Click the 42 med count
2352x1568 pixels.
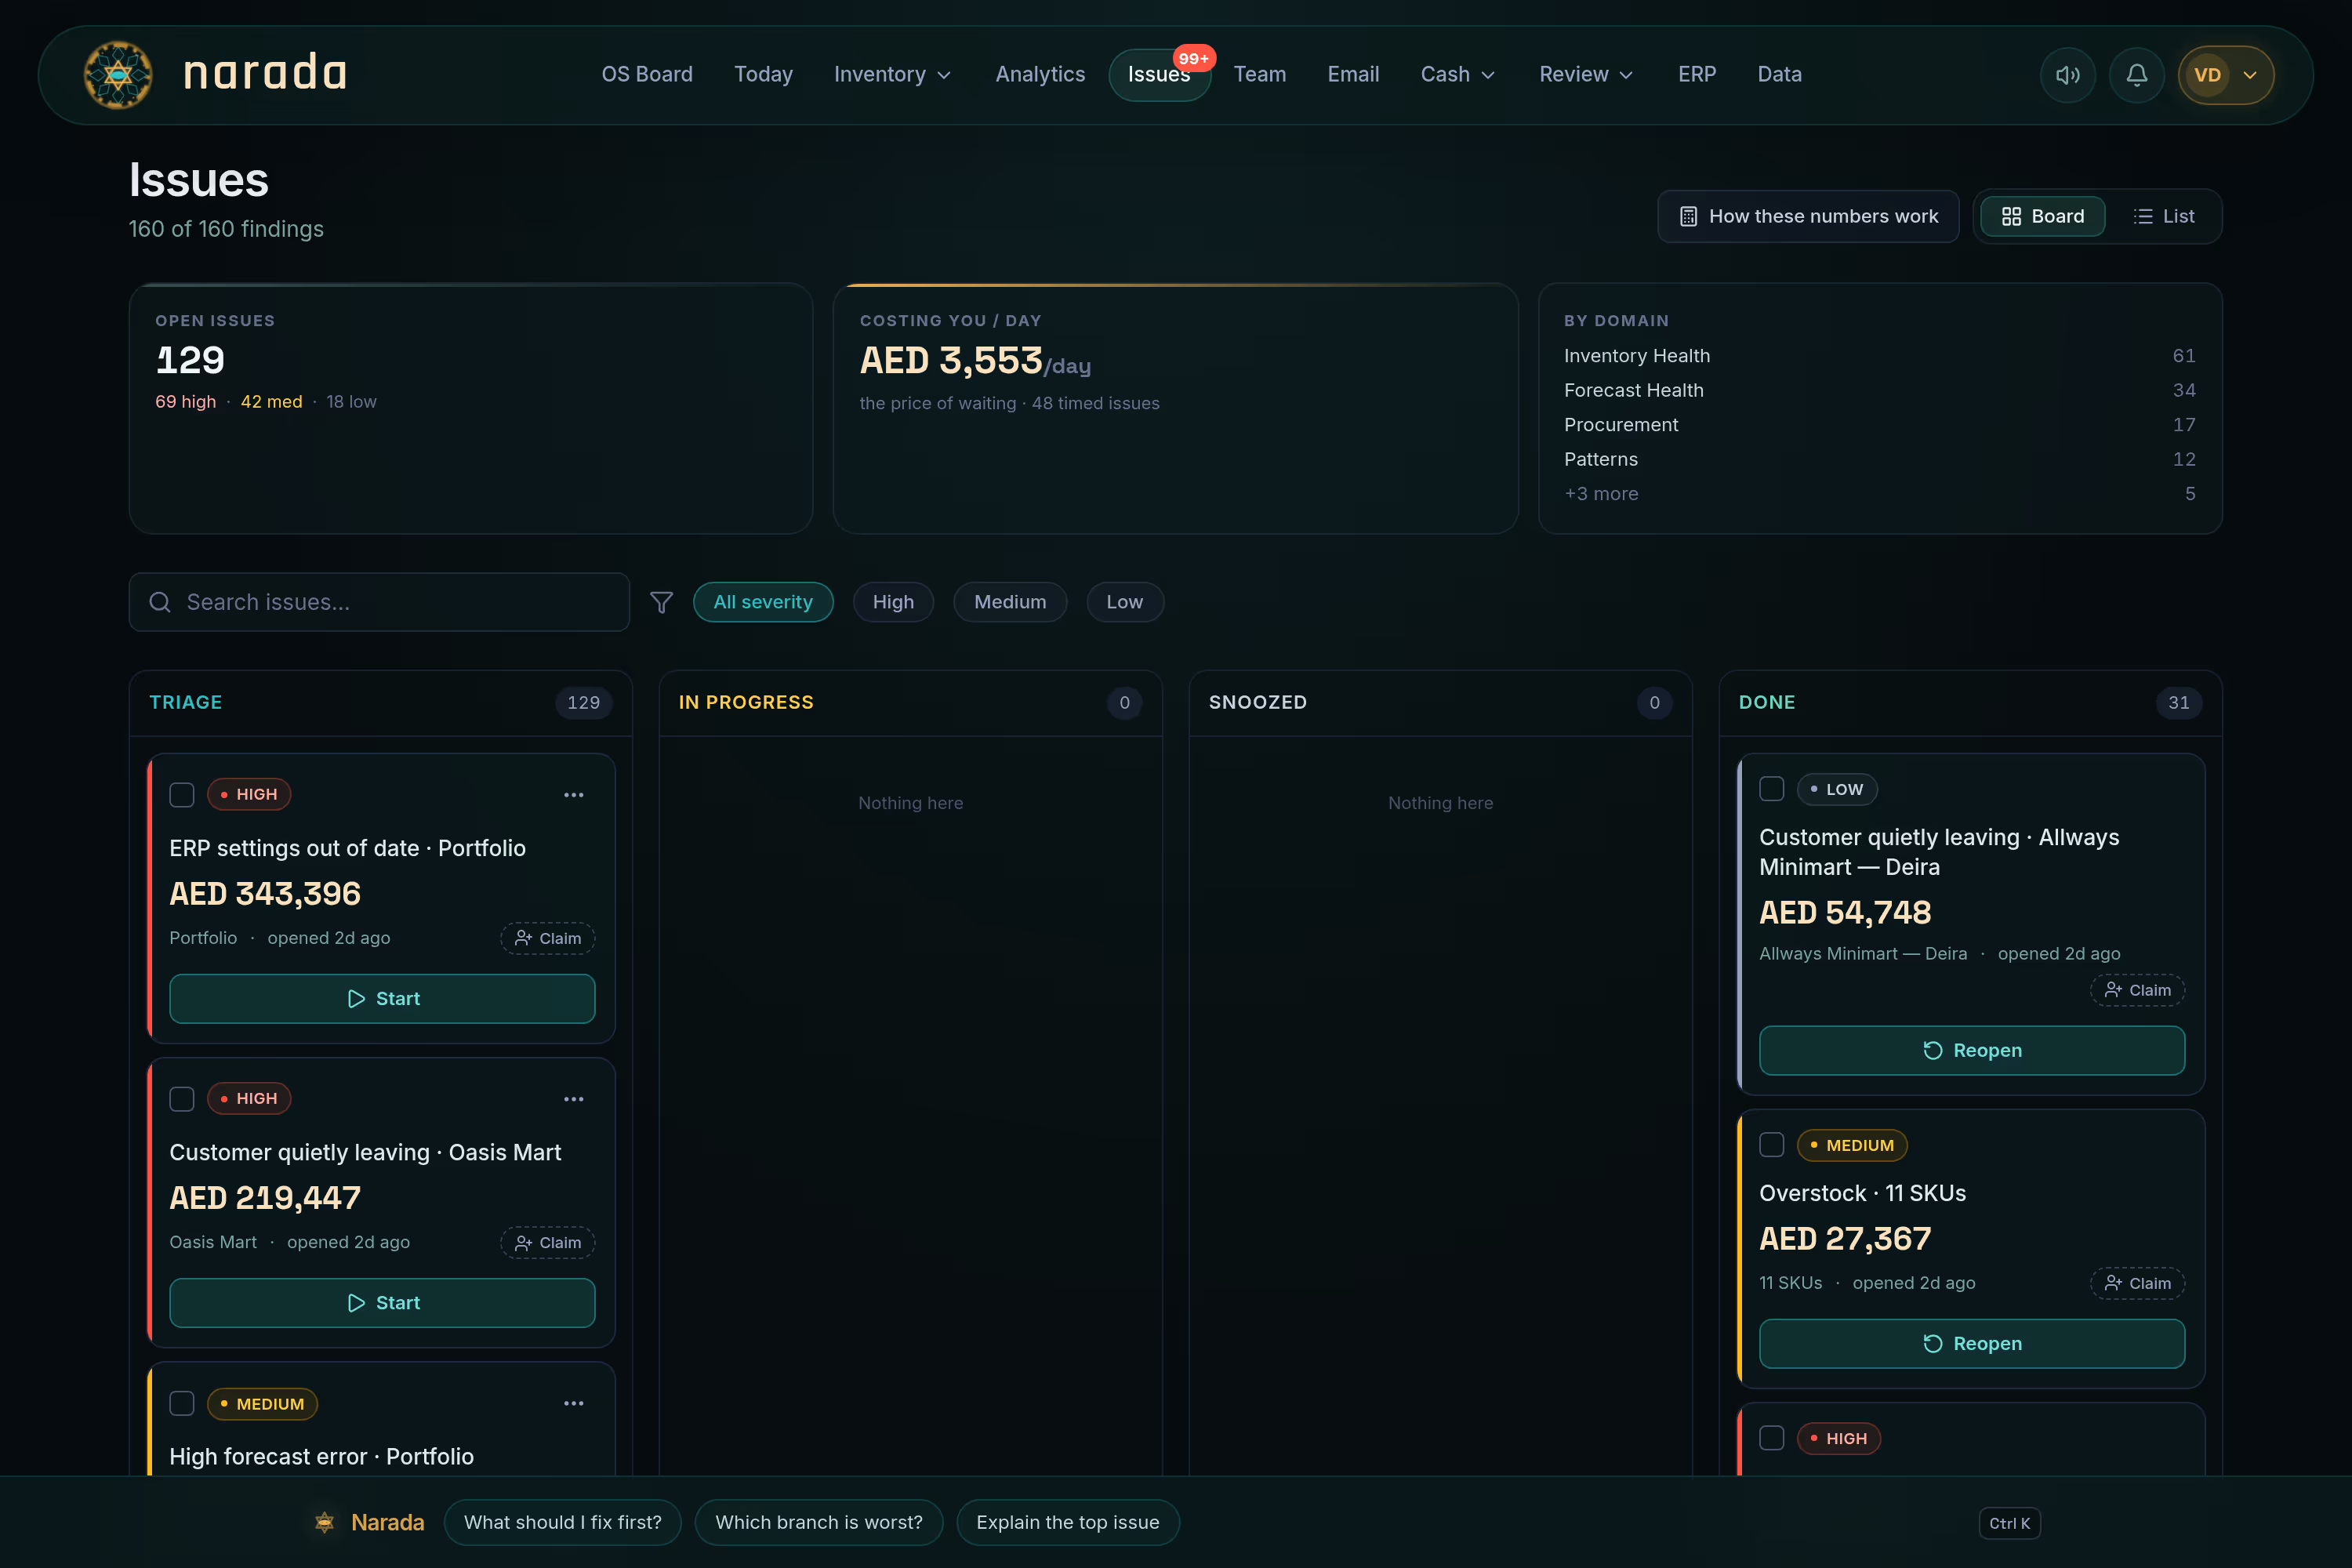pos(271,401)
